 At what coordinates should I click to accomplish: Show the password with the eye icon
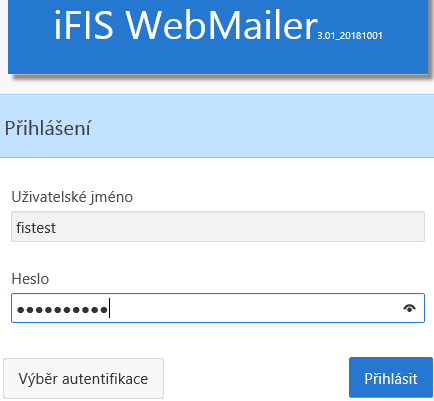[x=409, y=308]
